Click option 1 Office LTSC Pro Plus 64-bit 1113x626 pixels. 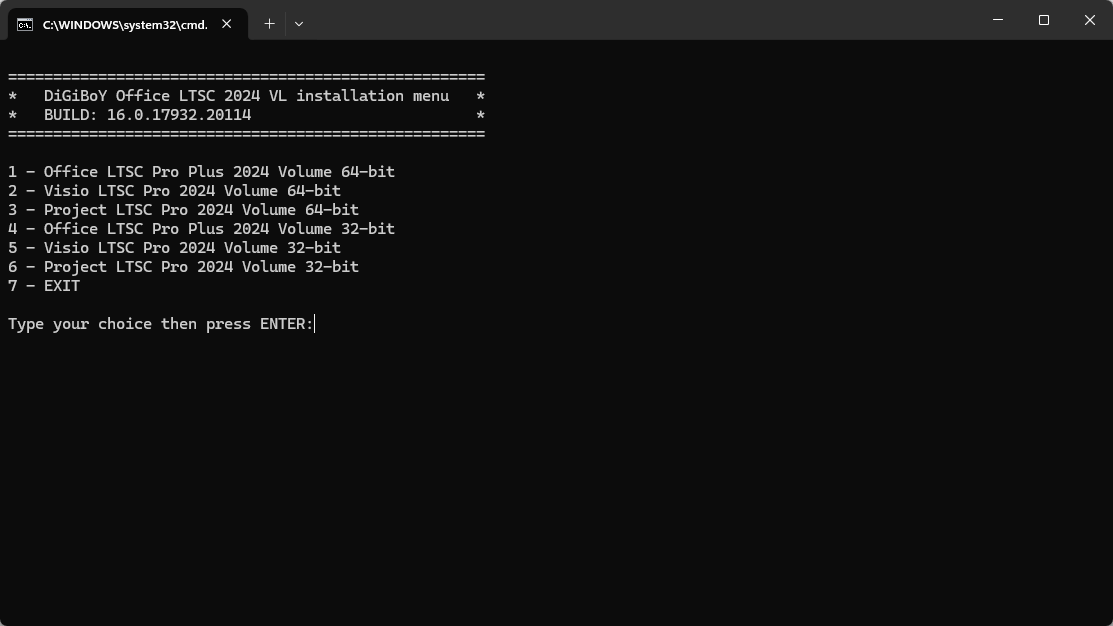pos(202,172)
